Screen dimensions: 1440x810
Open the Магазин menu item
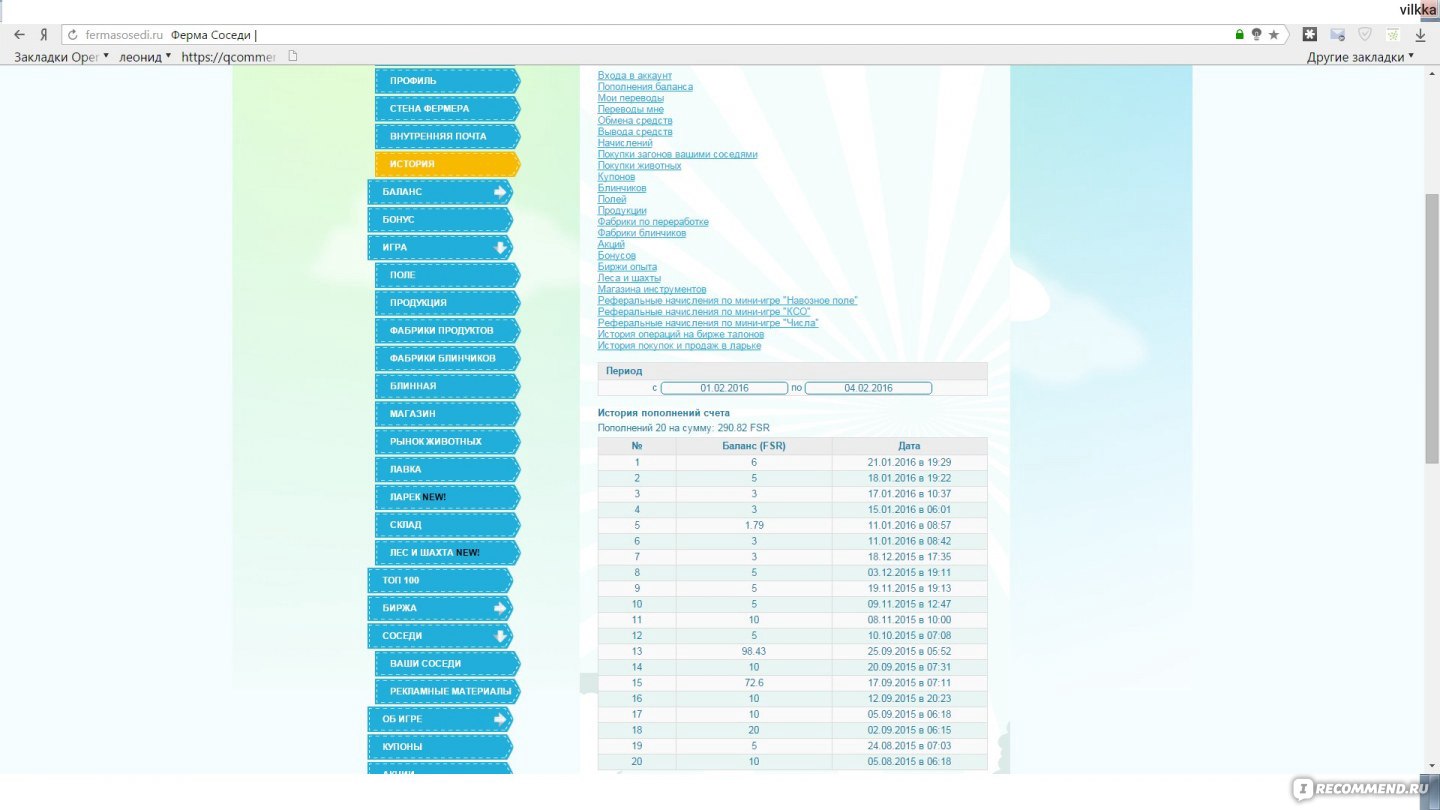[447, 414]
